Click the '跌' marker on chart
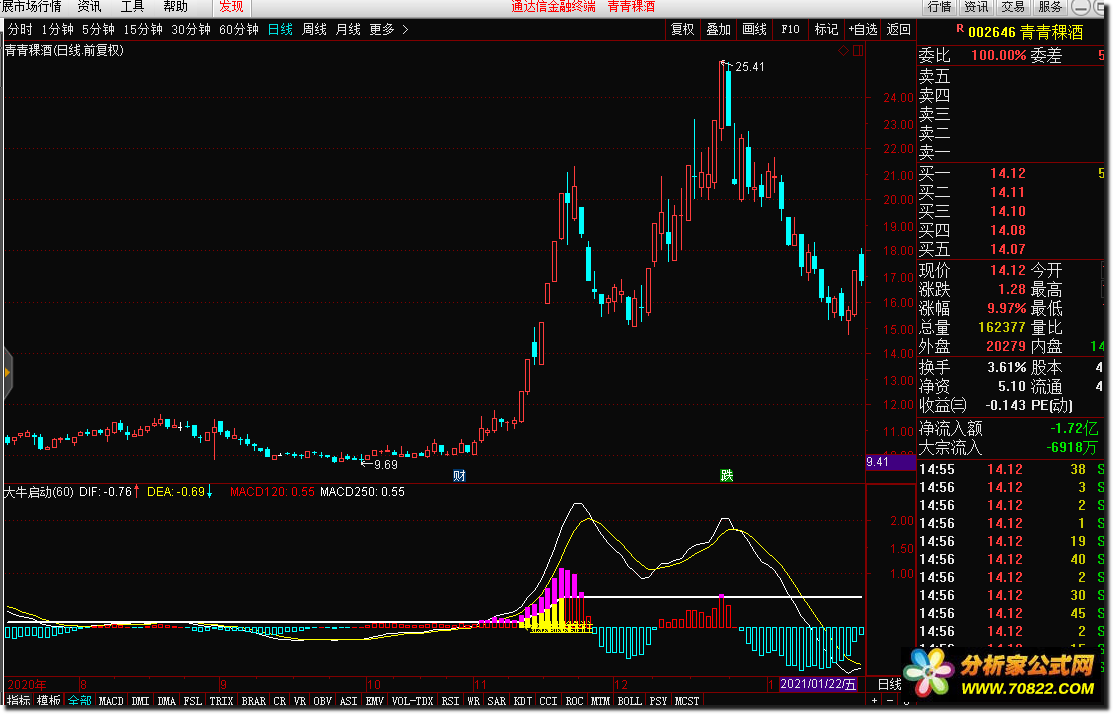This screenshot has height=714, width=1114. (726, 475)
